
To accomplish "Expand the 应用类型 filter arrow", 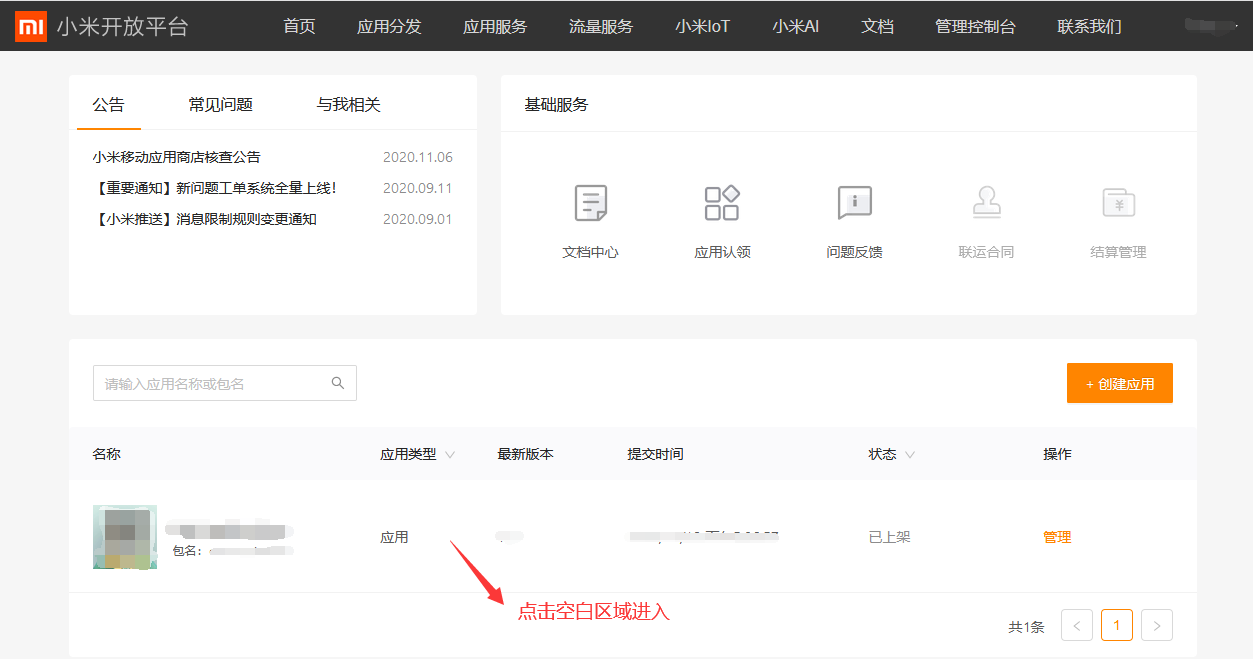I will pos(450,455).
